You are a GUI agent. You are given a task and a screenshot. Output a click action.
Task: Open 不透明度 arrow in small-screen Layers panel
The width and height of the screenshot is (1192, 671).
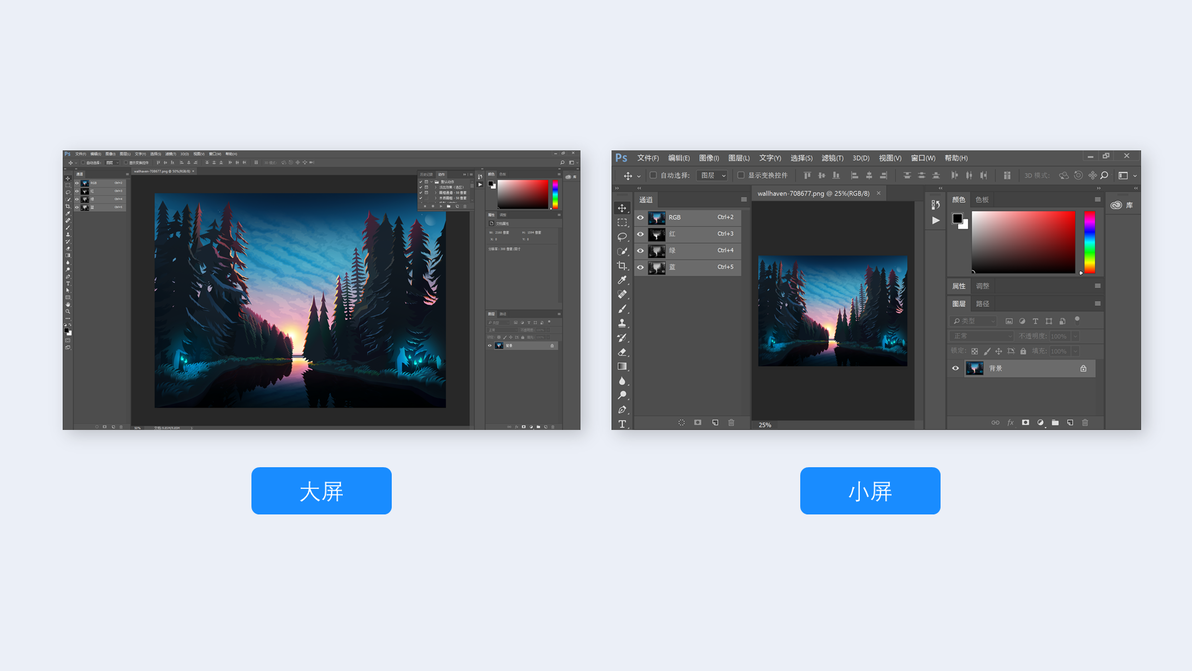click(x=1075, y=336)
